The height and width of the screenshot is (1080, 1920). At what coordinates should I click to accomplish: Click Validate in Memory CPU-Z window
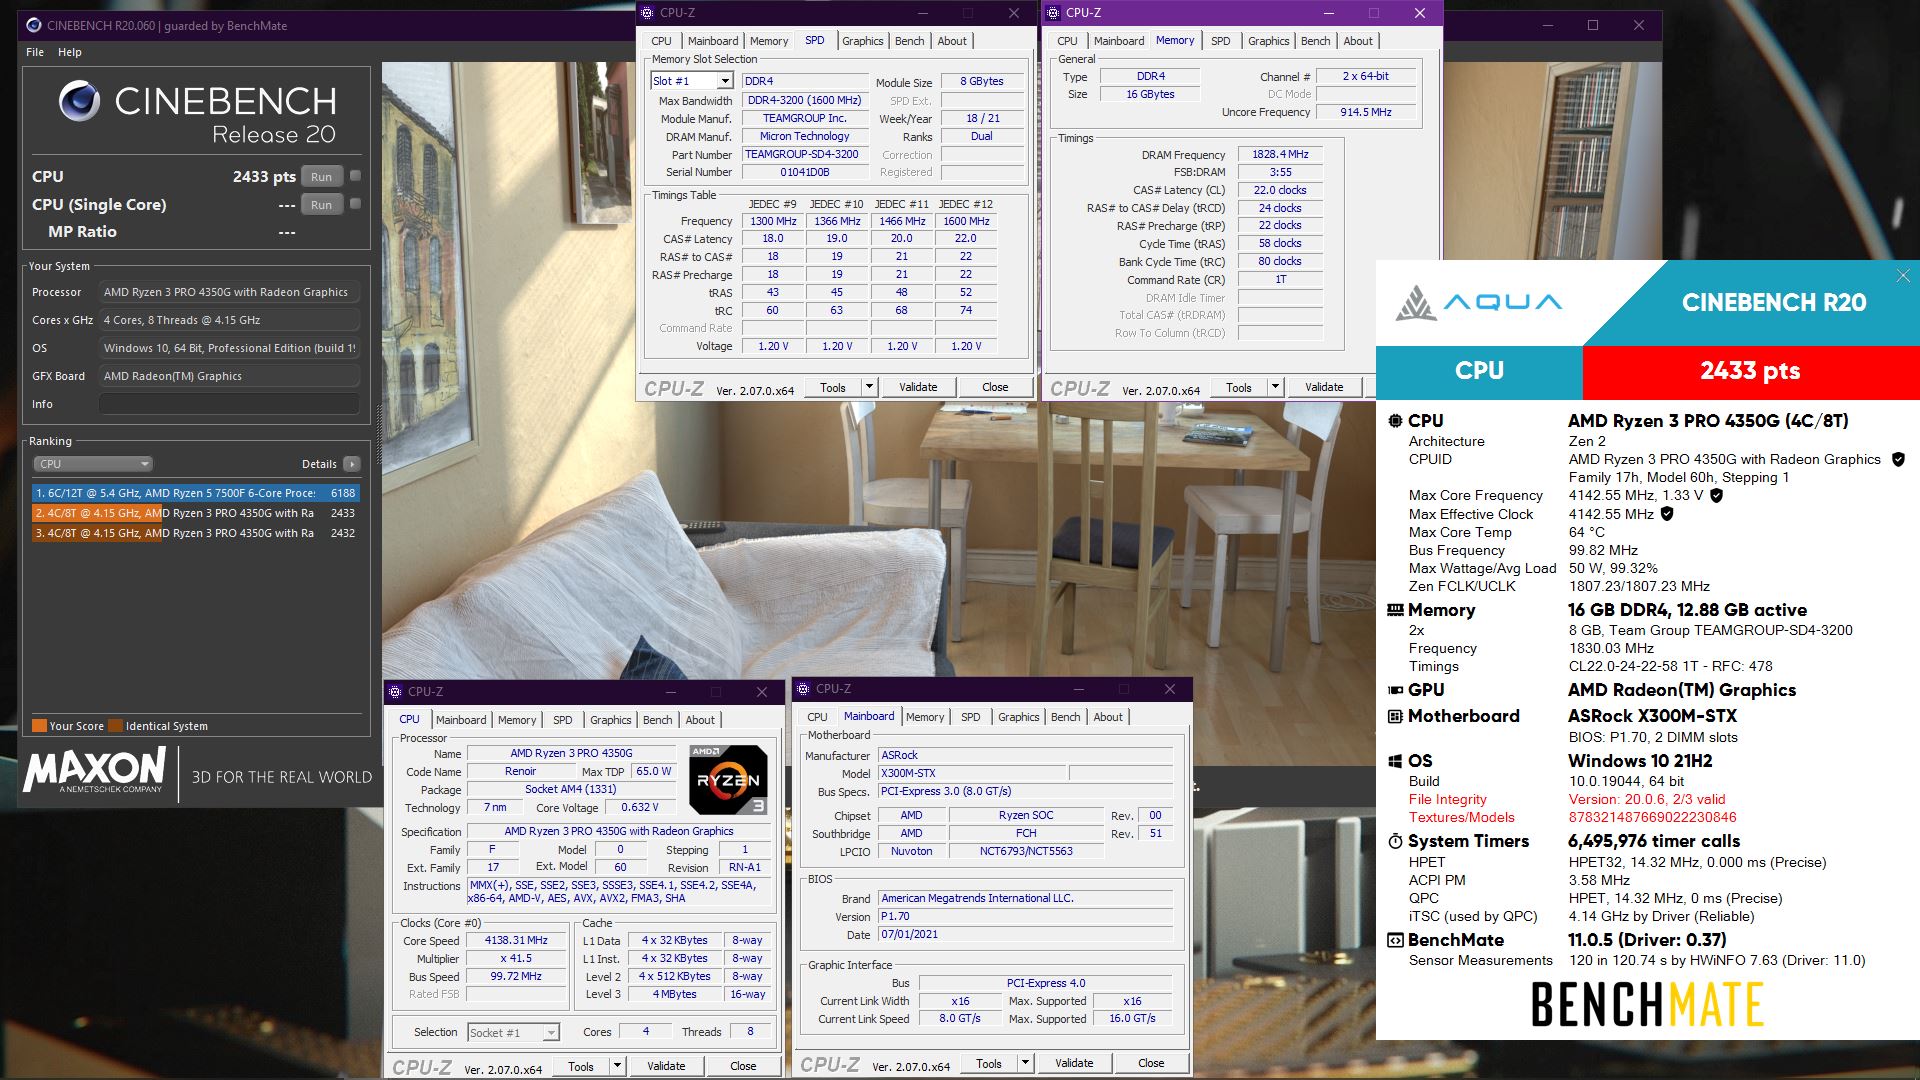click(x=1324, y=387)
